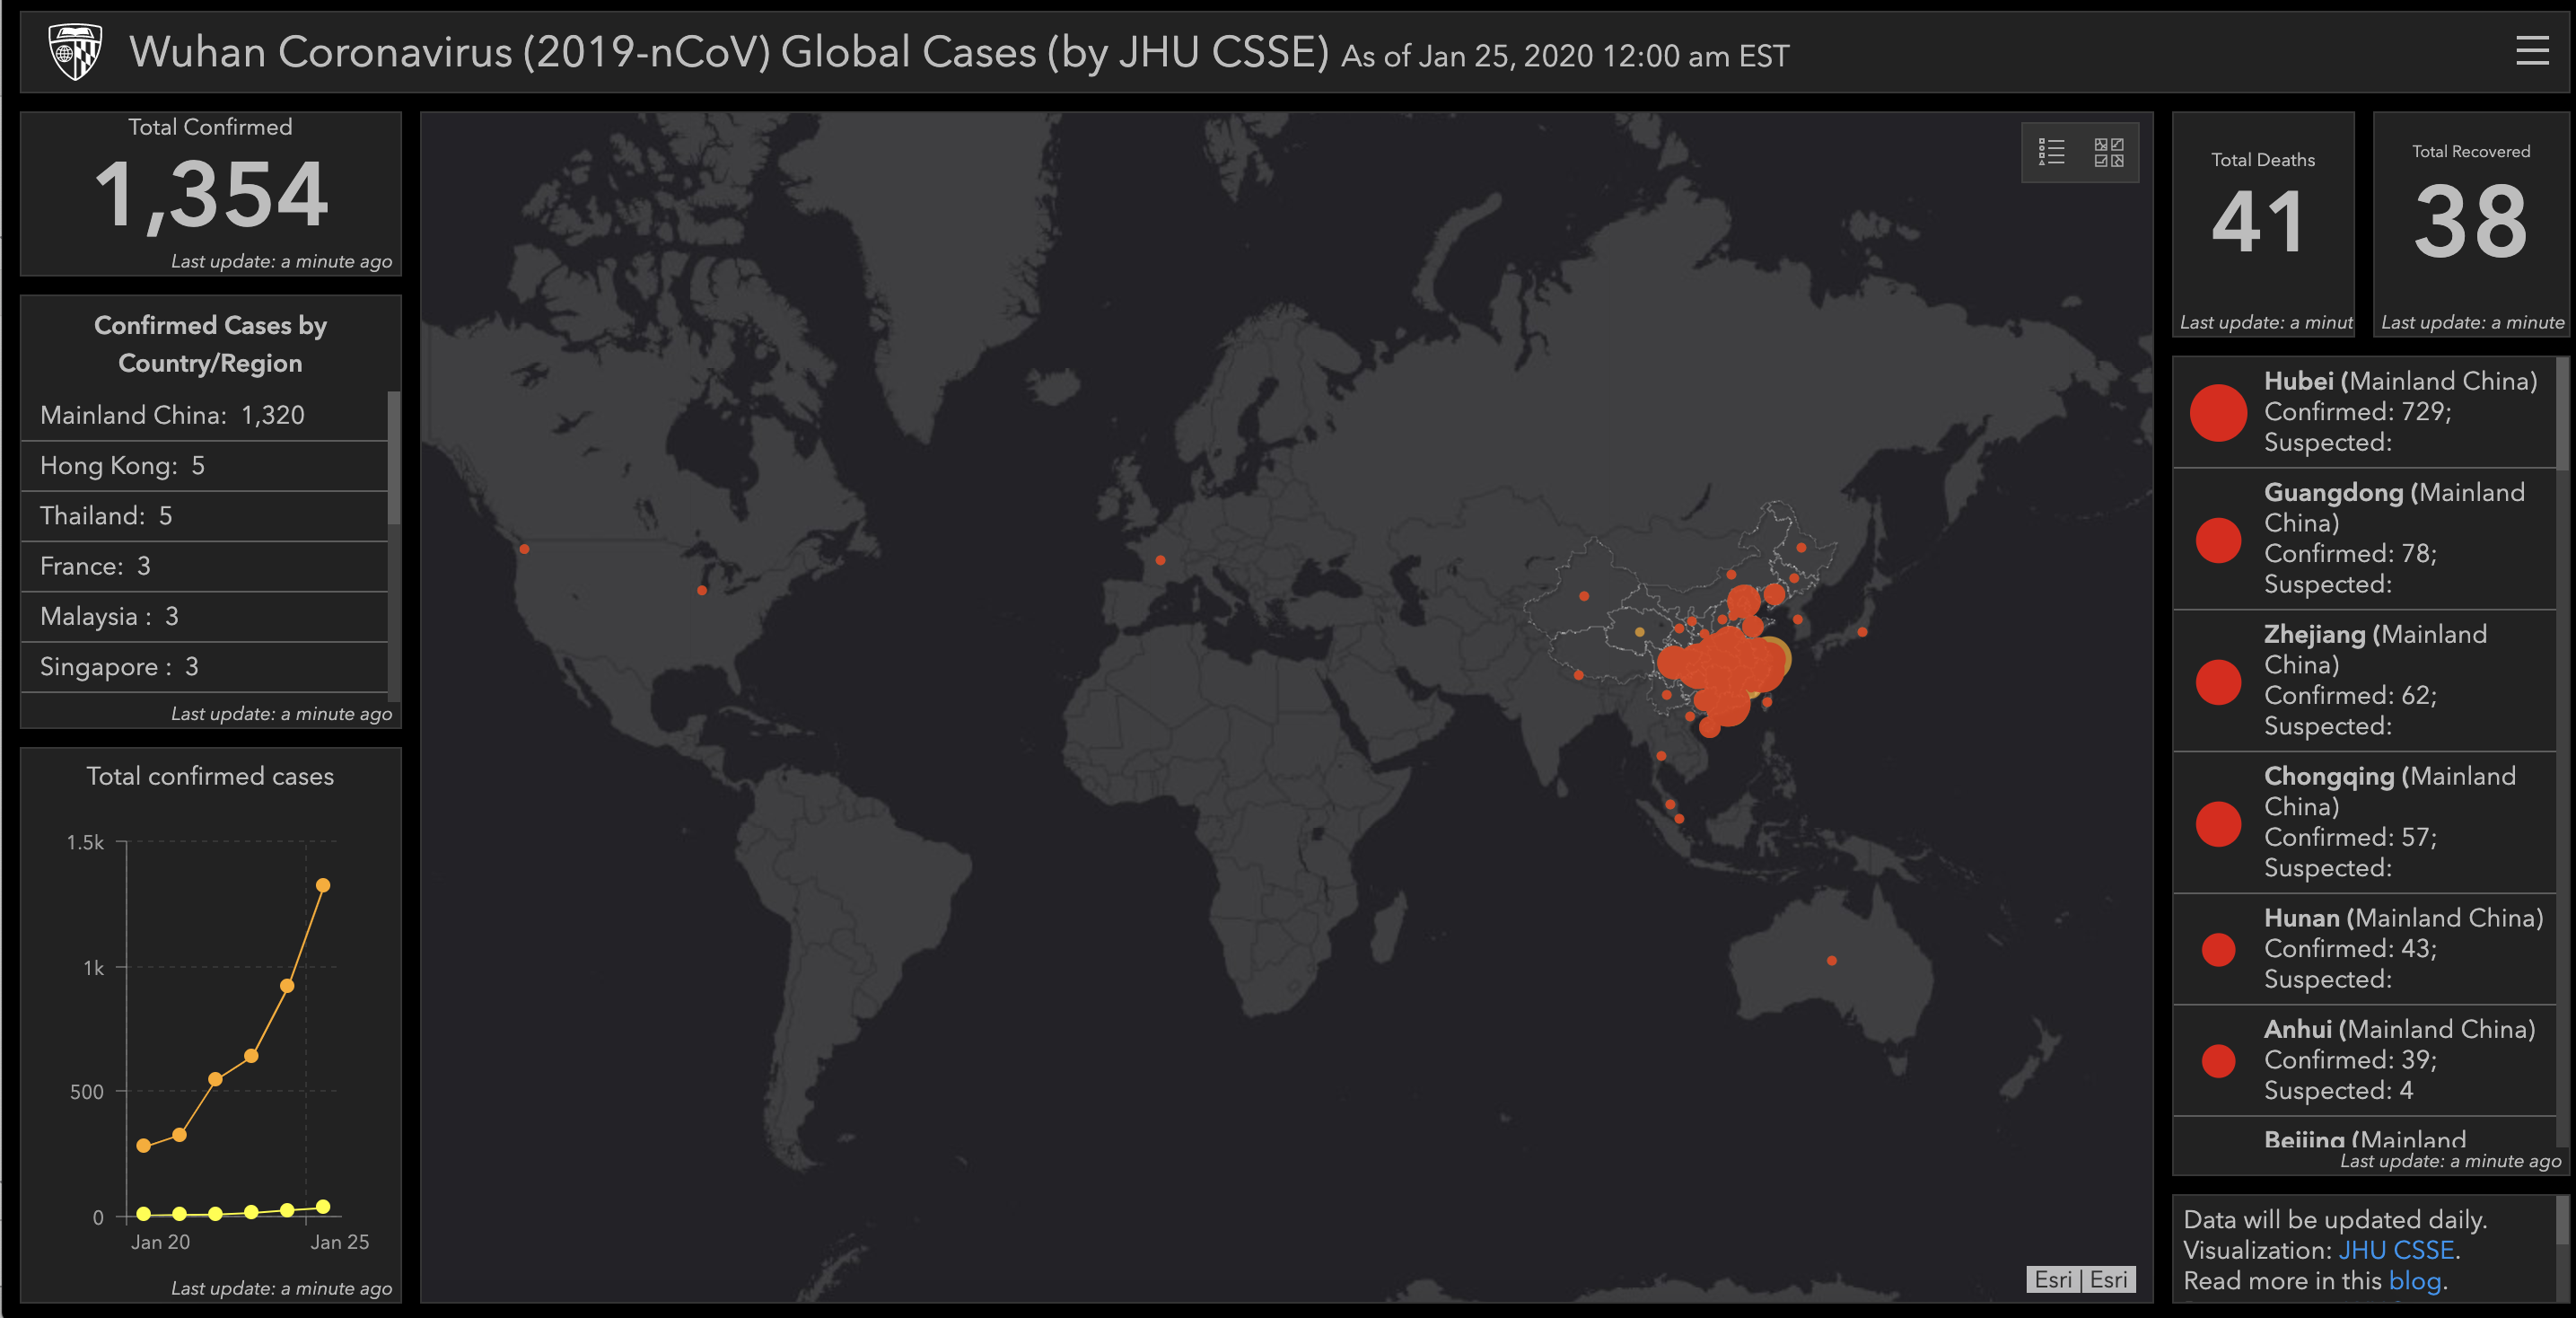Click the JHU CSSE shield logo
Screen dimensions: 2576x1318
(73, 50)
